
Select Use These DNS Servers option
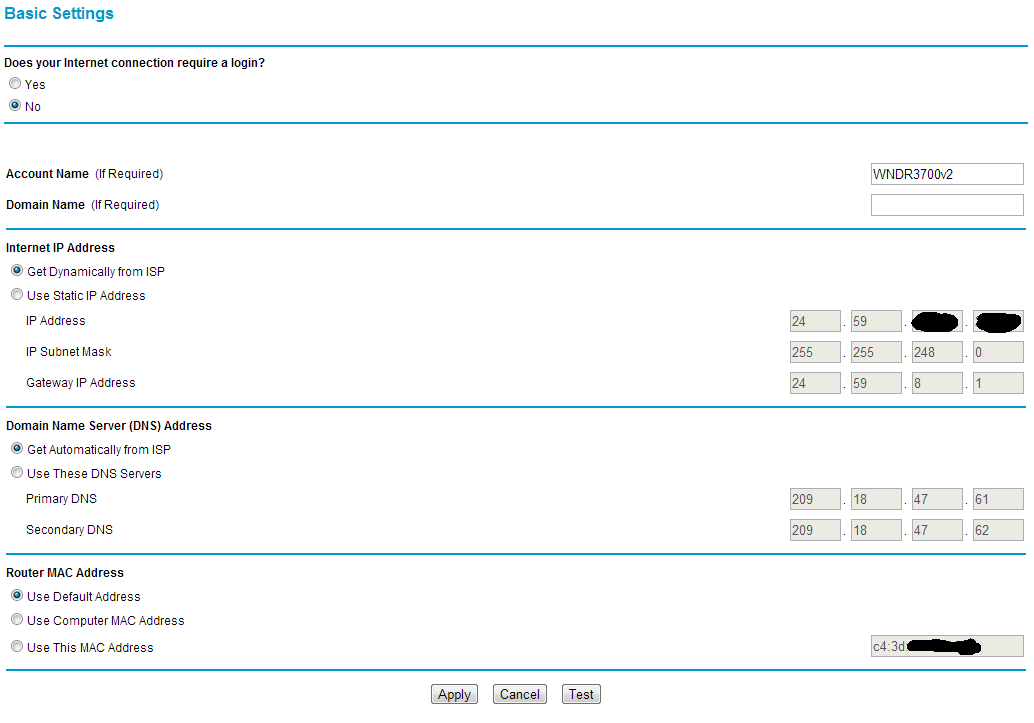click(17, 473)
